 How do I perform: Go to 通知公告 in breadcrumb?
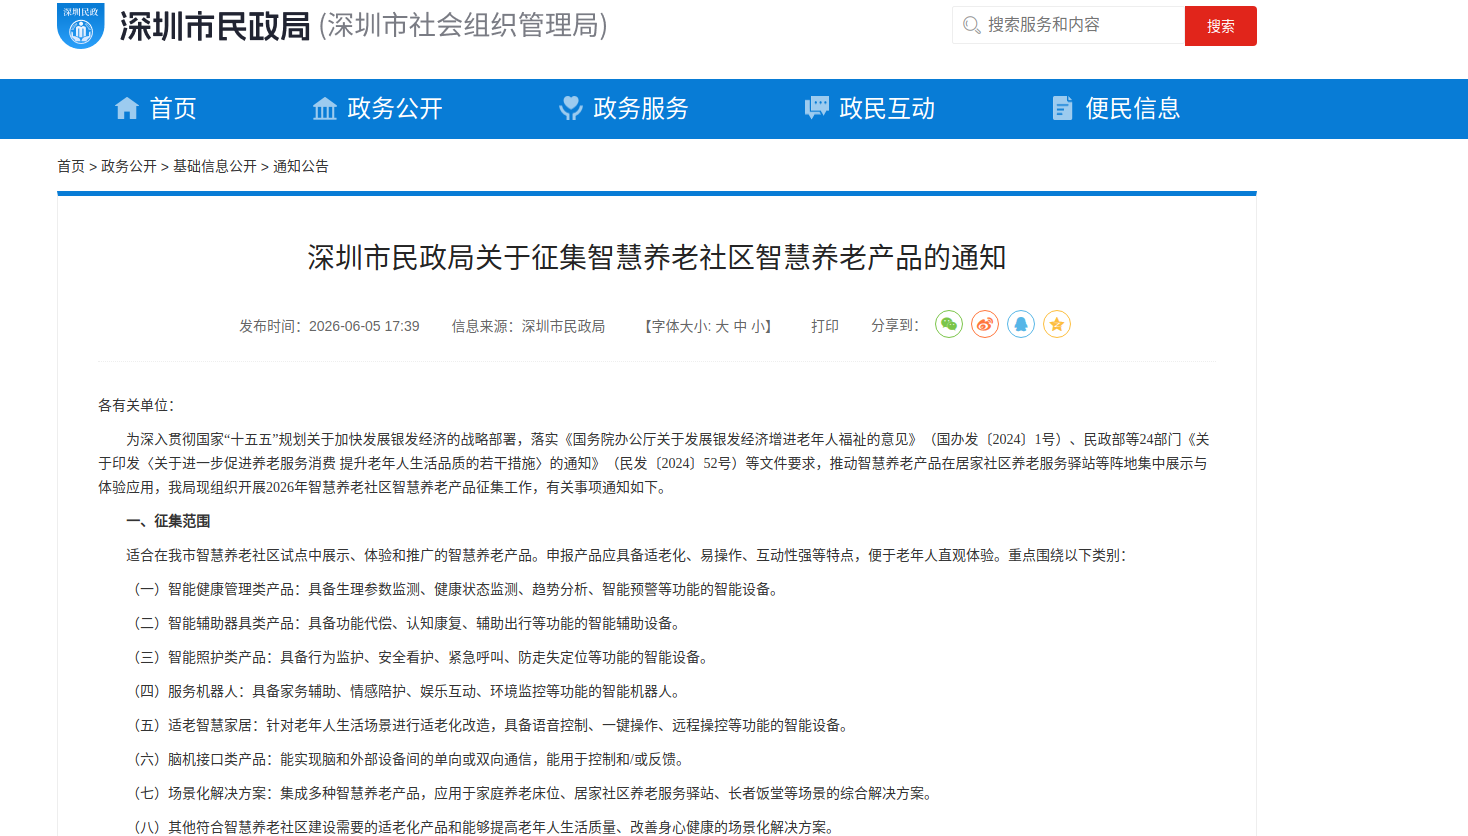click(x=301, y=166)
